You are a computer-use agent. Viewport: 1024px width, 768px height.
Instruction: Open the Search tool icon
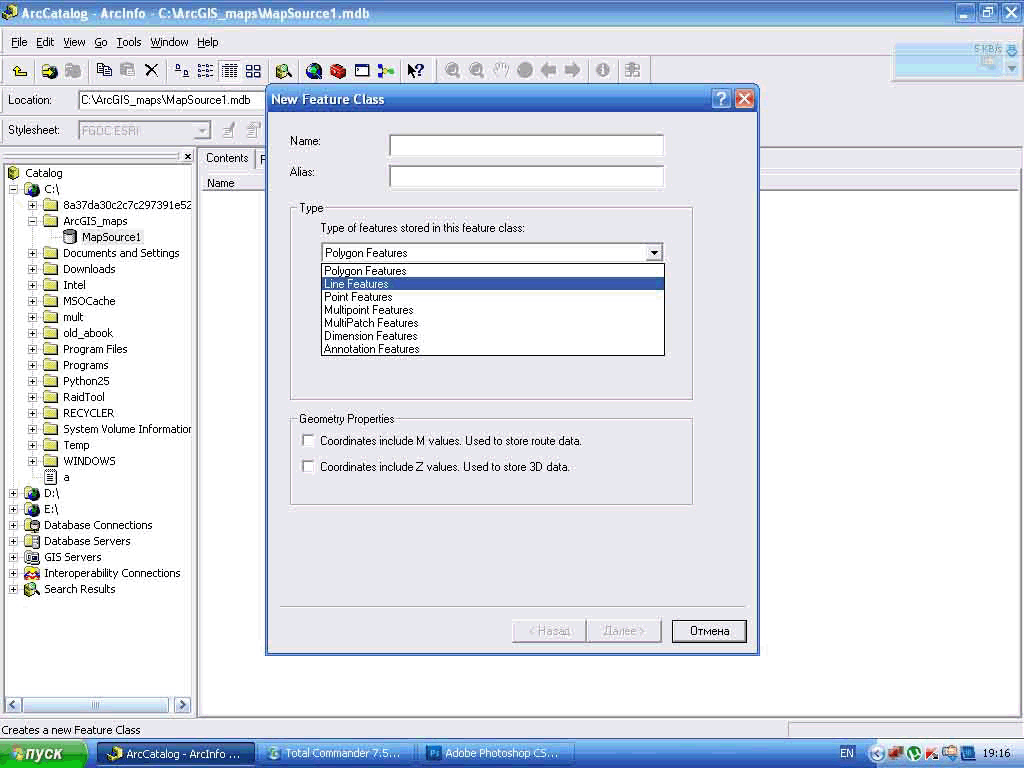click(283, 71)
